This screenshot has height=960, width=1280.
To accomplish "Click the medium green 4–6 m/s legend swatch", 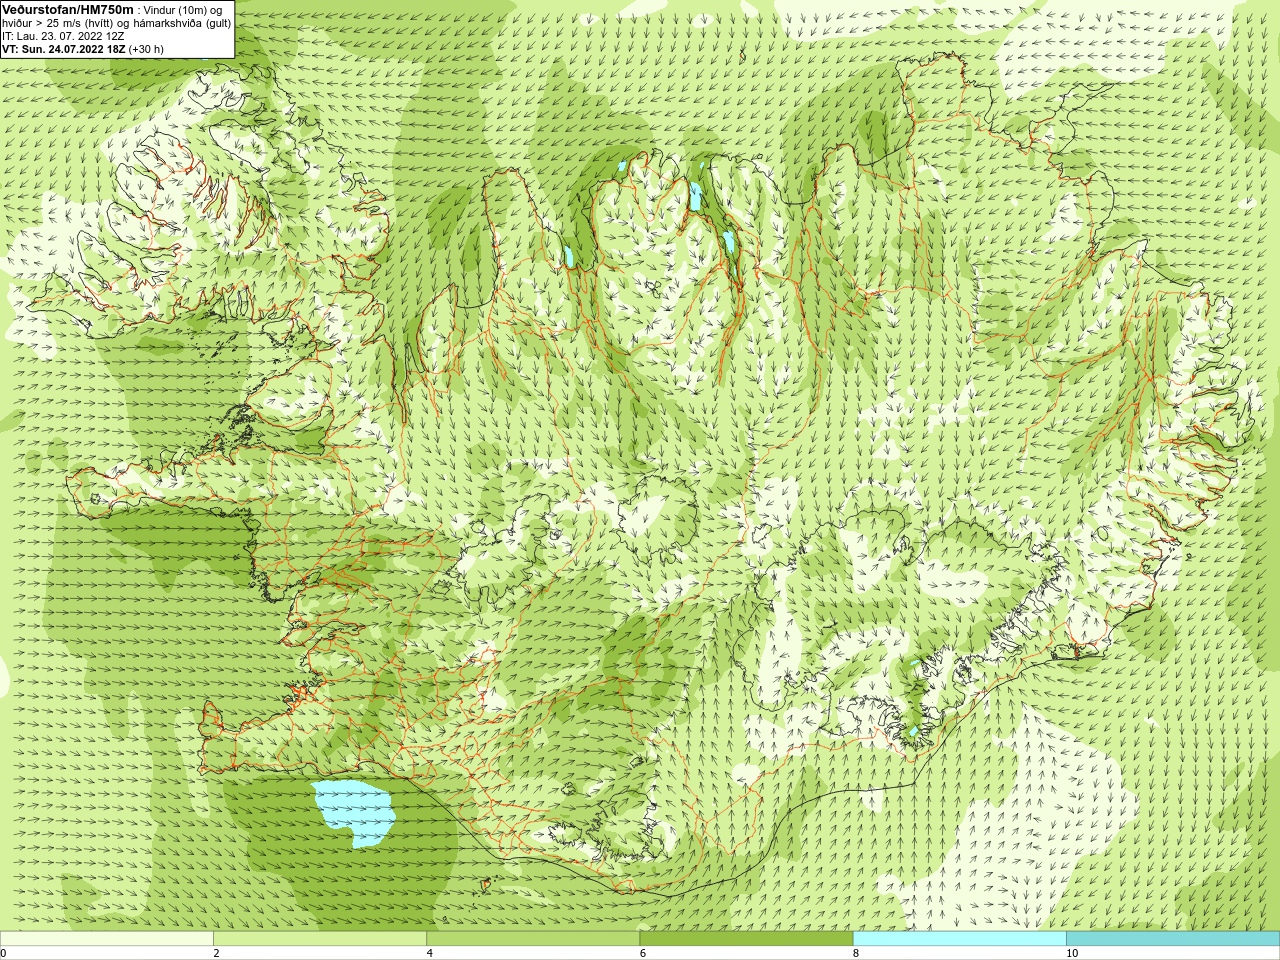I will (x=533, y=939).
